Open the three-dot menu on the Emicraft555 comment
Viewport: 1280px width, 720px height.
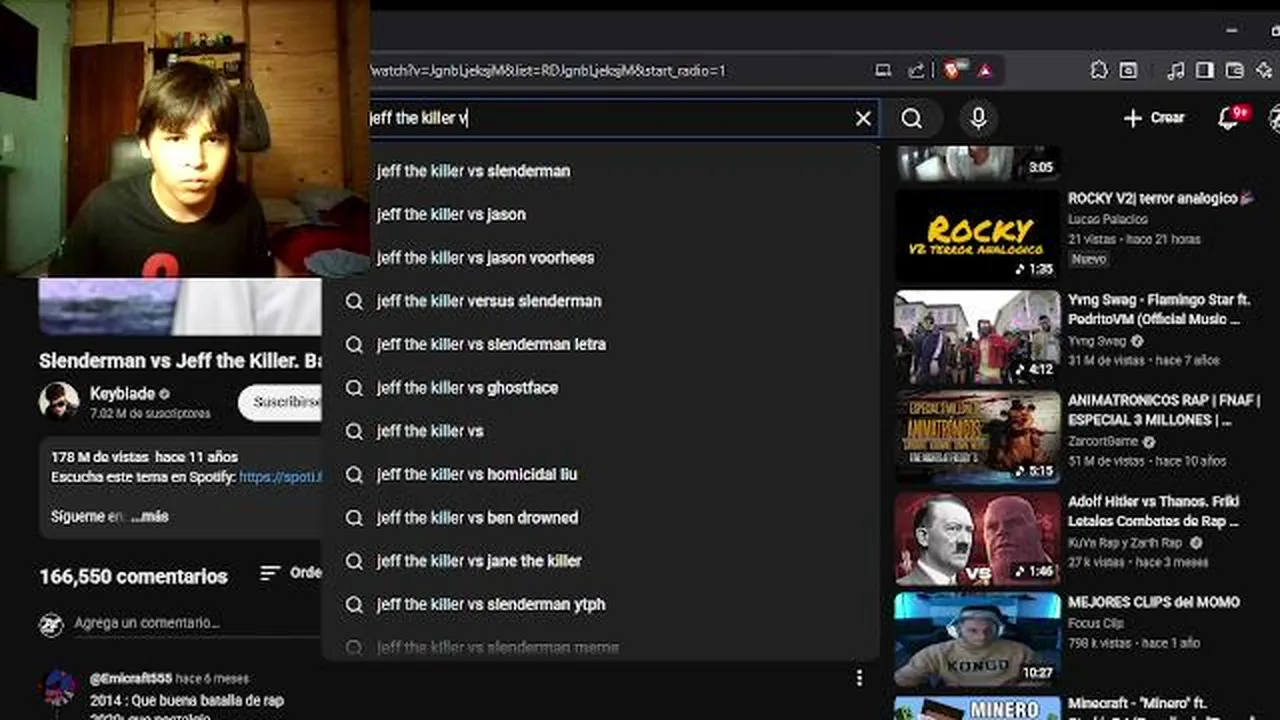point(859,678)
